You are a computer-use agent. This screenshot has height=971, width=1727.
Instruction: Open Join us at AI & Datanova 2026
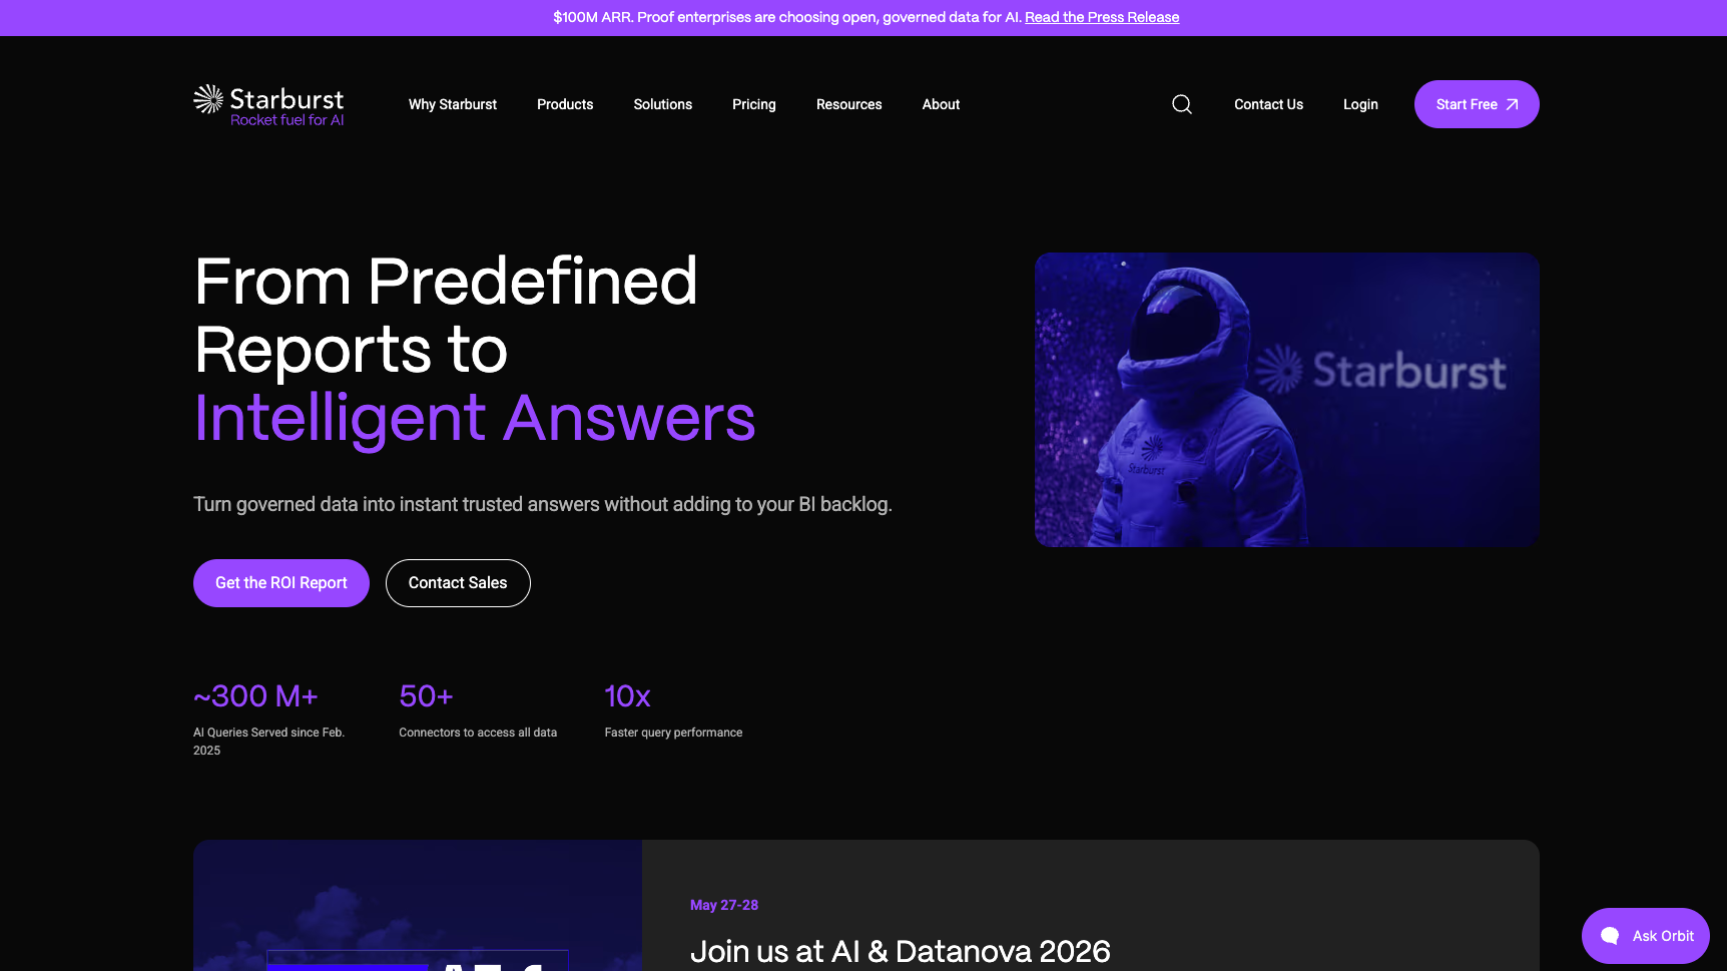(900, 951)
